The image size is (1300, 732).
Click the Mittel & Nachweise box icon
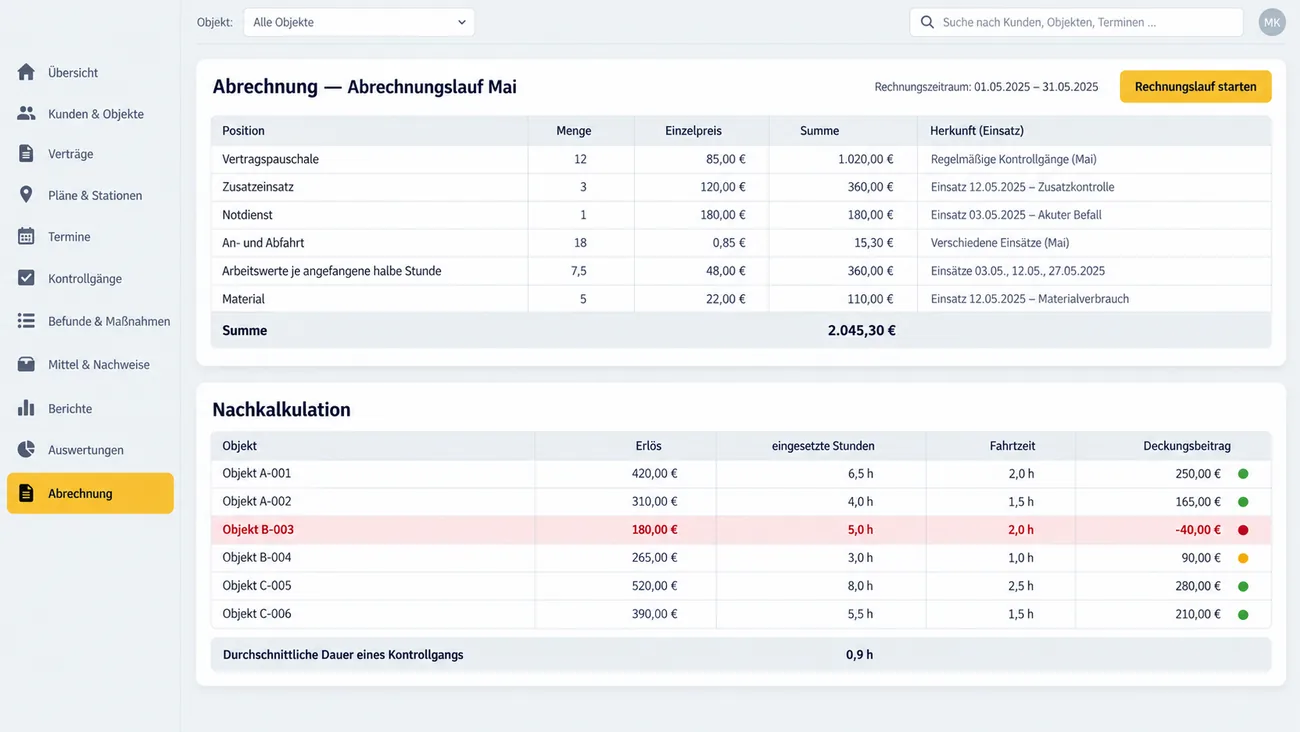pos(26,365)
